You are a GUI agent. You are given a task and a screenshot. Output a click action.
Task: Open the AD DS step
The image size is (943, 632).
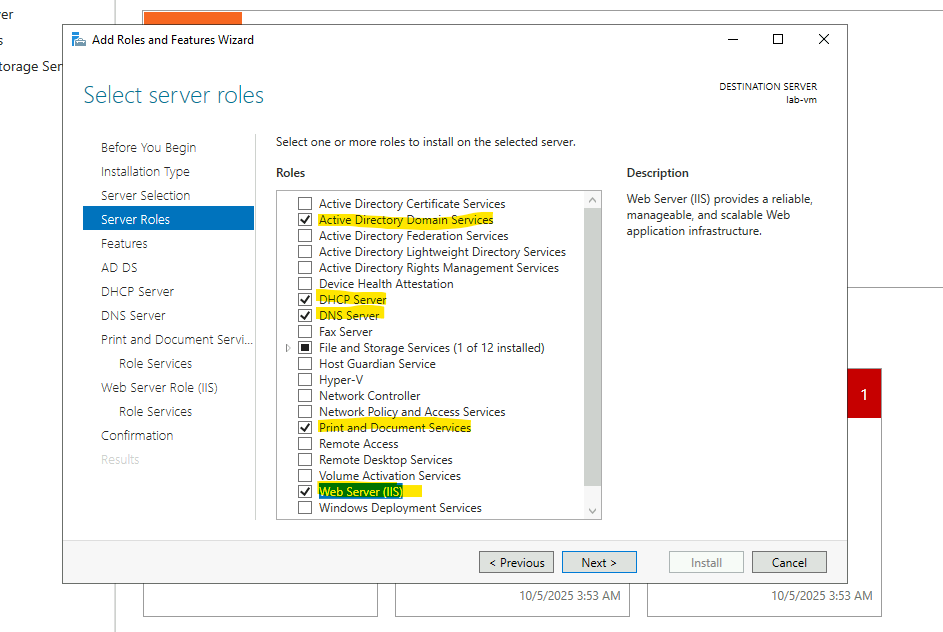click(119, 268)
